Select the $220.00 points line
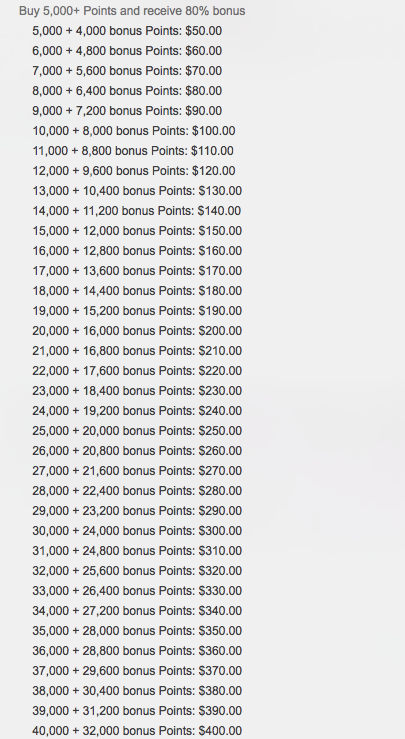 click(137, 371)
